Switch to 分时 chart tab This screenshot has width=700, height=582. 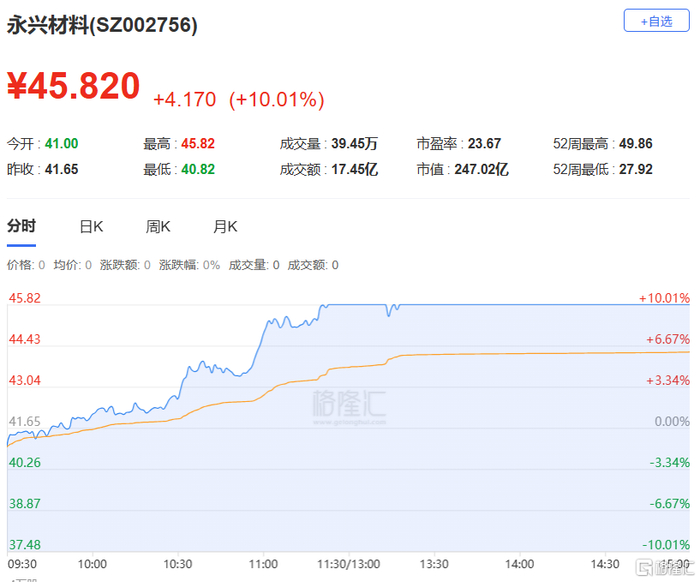click(21, 226)
